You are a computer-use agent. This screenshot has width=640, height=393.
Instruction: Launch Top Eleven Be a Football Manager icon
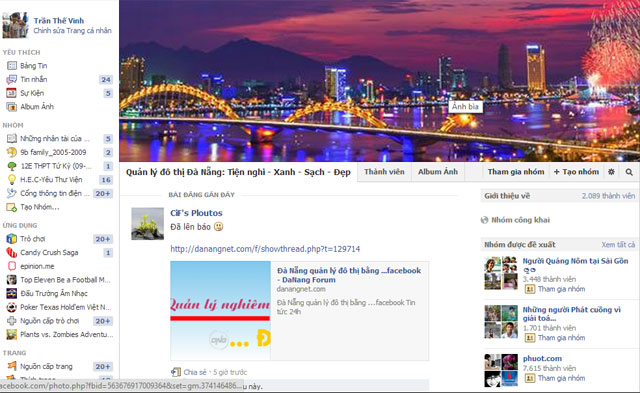click(12, 280)
